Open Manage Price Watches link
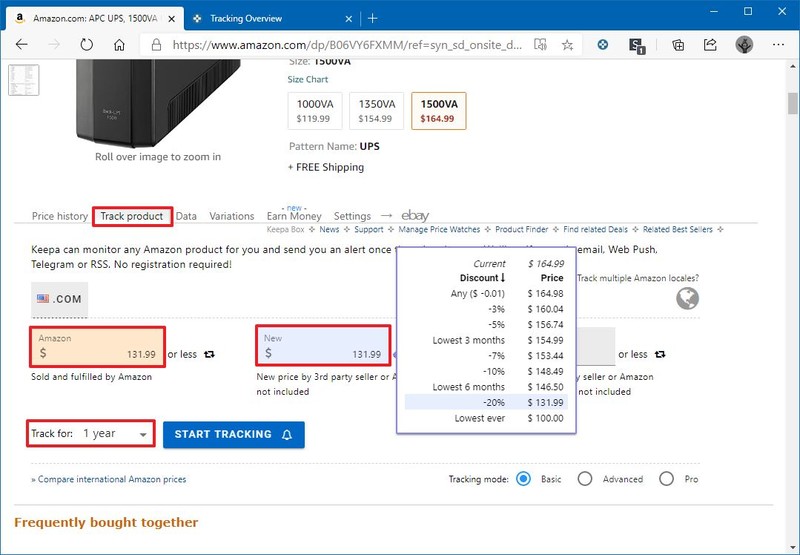Viewport: 800px width, 555px height. (439, 230)
